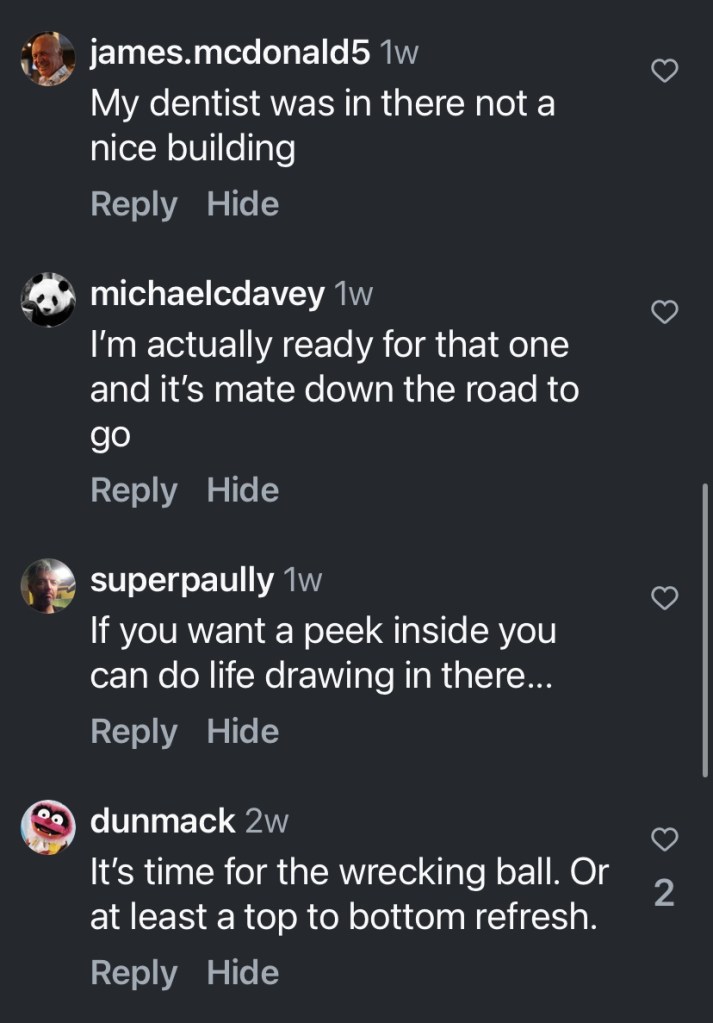
Task: Like michaelcdavey's comment with heart icon
Action: click(665, 313)
